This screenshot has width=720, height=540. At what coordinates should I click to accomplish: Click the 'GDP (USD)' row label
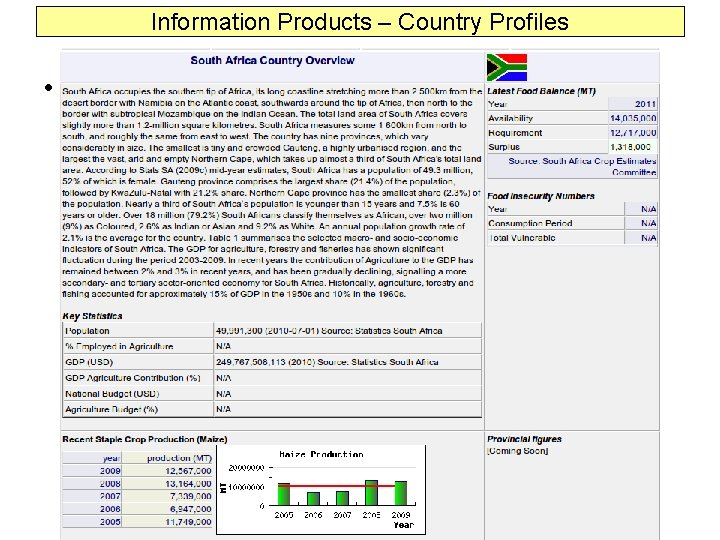click(89, 362)
